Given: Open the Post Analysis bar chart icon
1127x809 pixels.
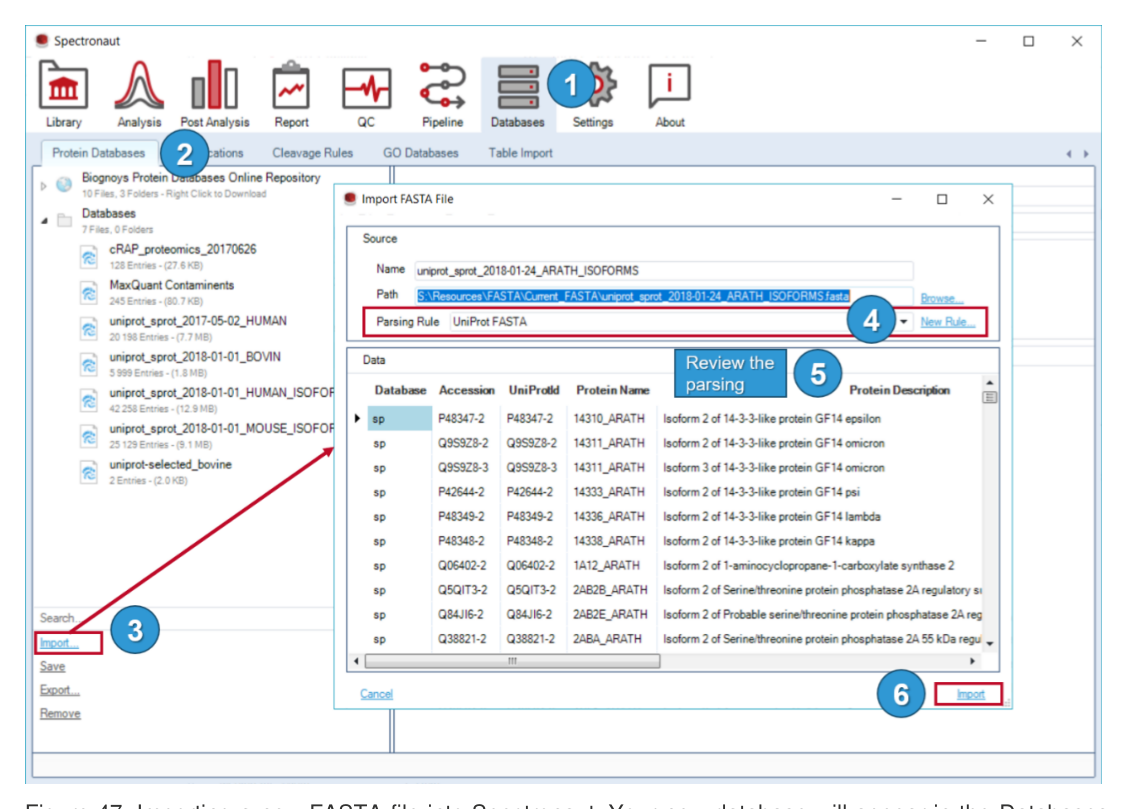Looking at the screenshot, I should 214,85.
